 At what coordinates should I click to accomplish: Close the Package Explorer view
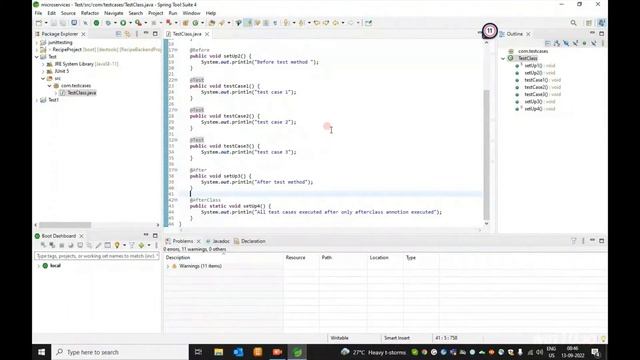(x=84, y=34)
